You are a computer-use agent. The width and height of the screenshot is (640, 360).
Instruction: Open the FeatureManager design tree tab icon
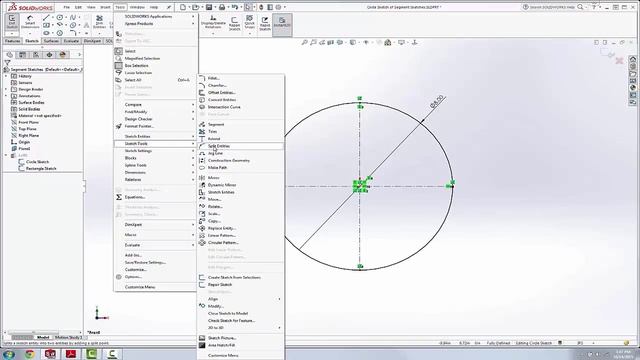tap(10, 55)
